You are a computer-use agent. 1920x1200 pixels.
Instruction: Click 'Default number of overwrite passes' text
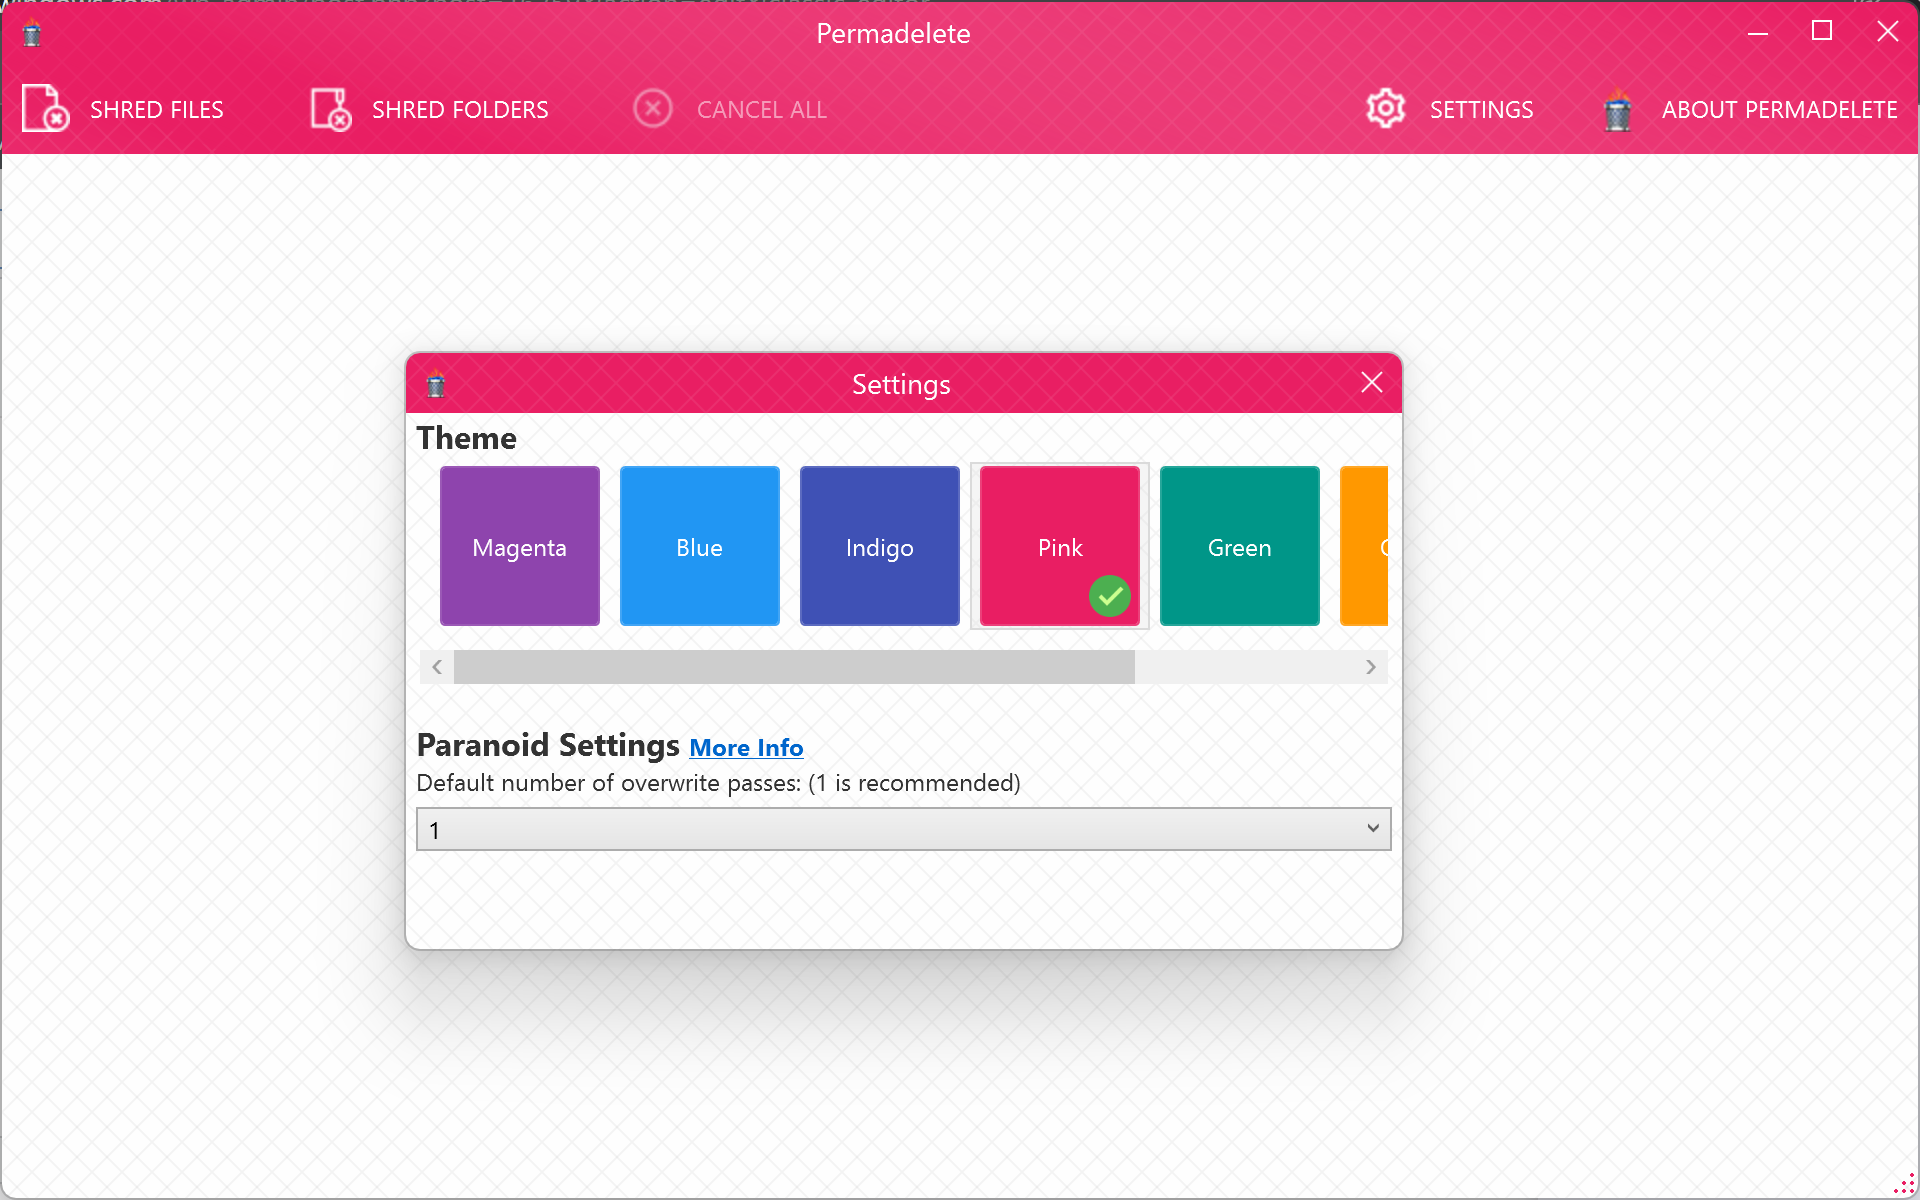[718, 783]
